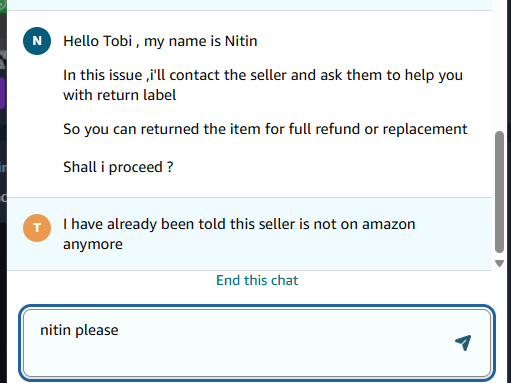511x383 pixels.
Task: Click Nitin's blue N avatar
Action: [x=37, y=41]
